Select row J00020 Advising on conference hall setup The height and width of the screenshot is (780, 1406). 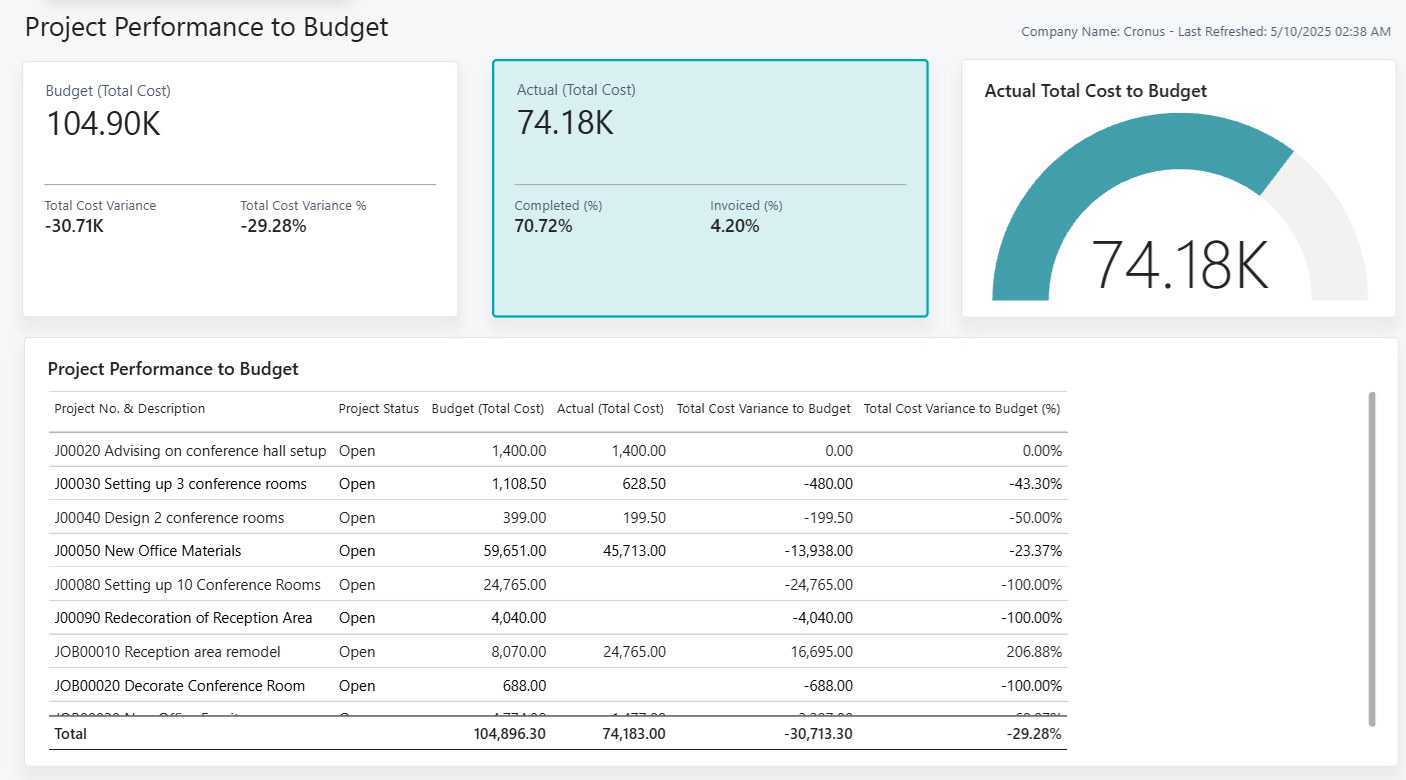tap(190, 451)
